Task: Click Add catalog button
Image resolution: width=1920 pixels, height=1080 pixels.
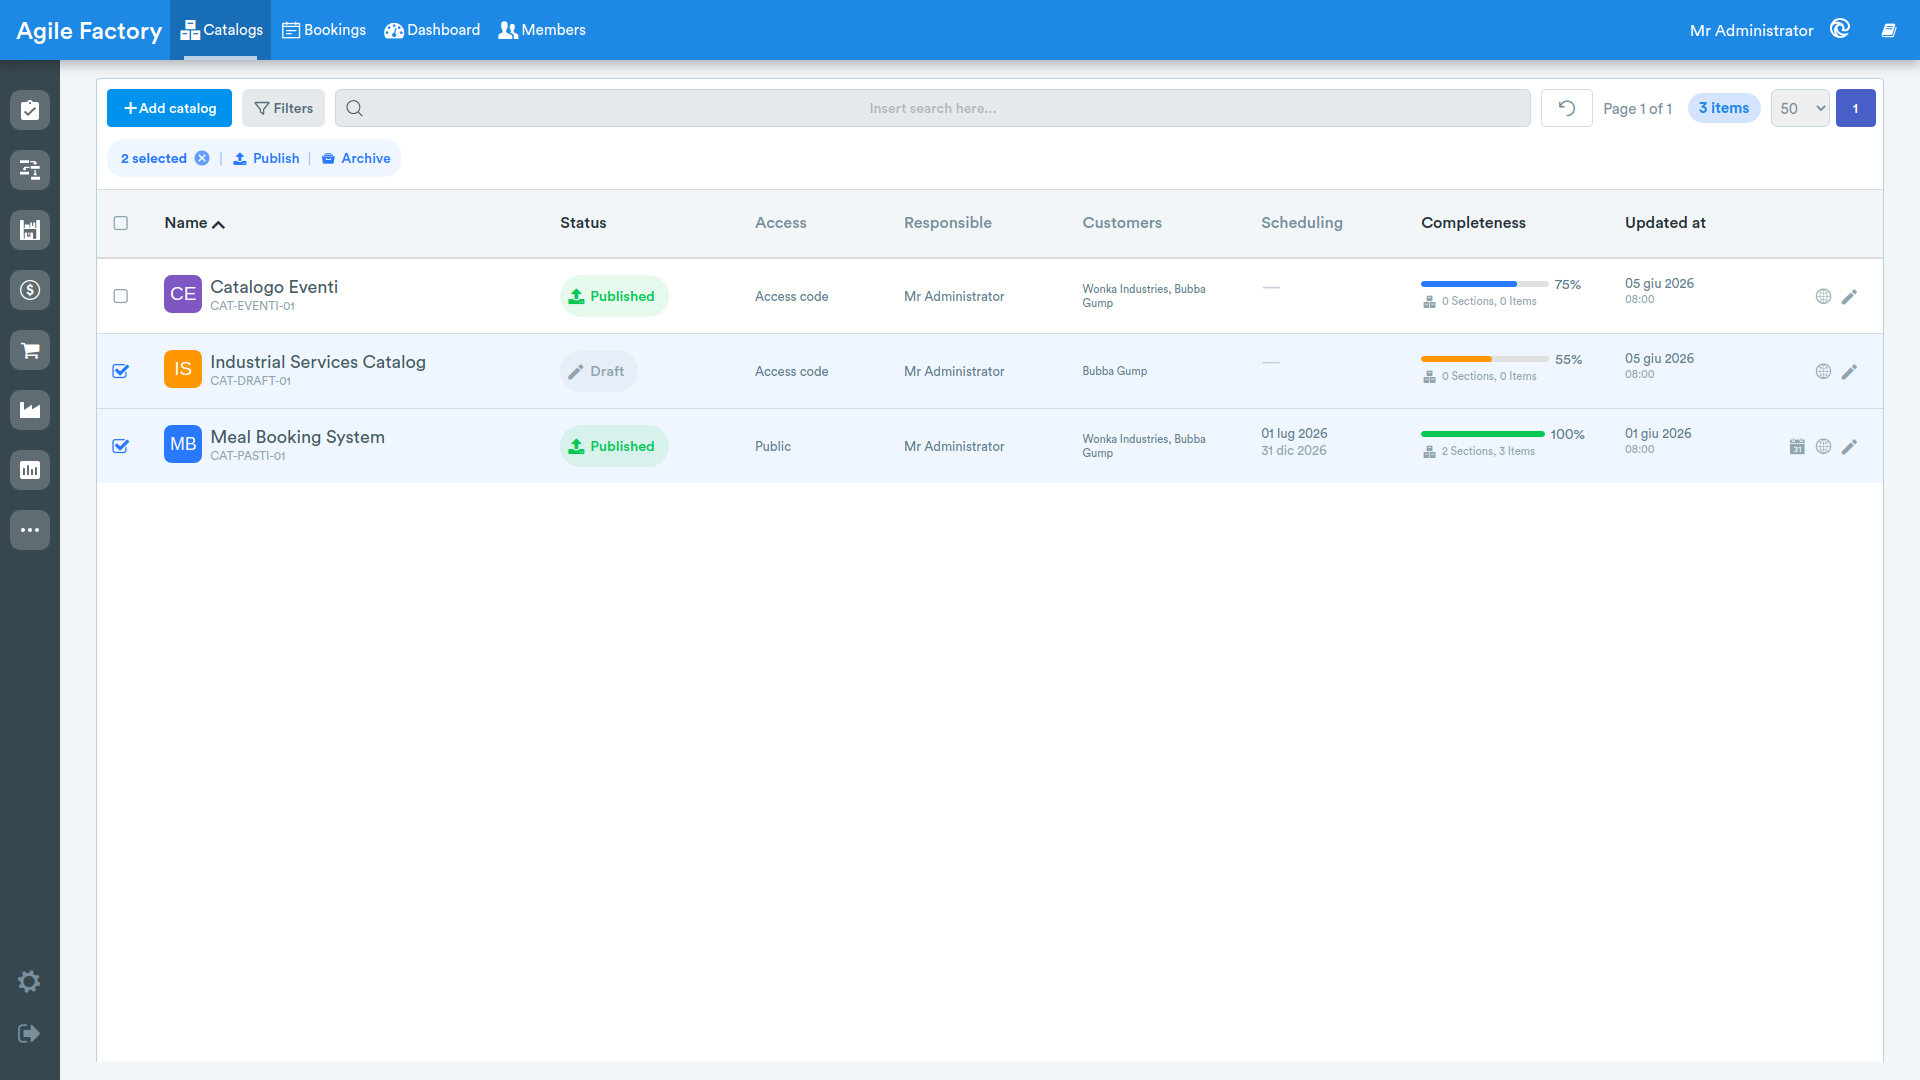Action: 169,108
